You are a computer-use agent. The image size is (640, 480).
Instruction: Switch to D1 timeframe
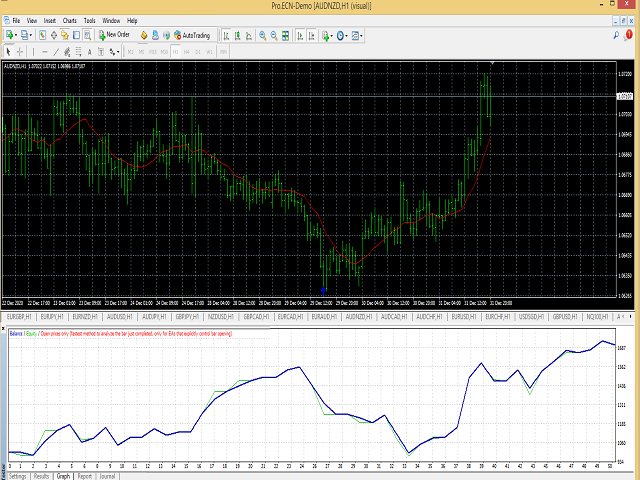[198, 52]
